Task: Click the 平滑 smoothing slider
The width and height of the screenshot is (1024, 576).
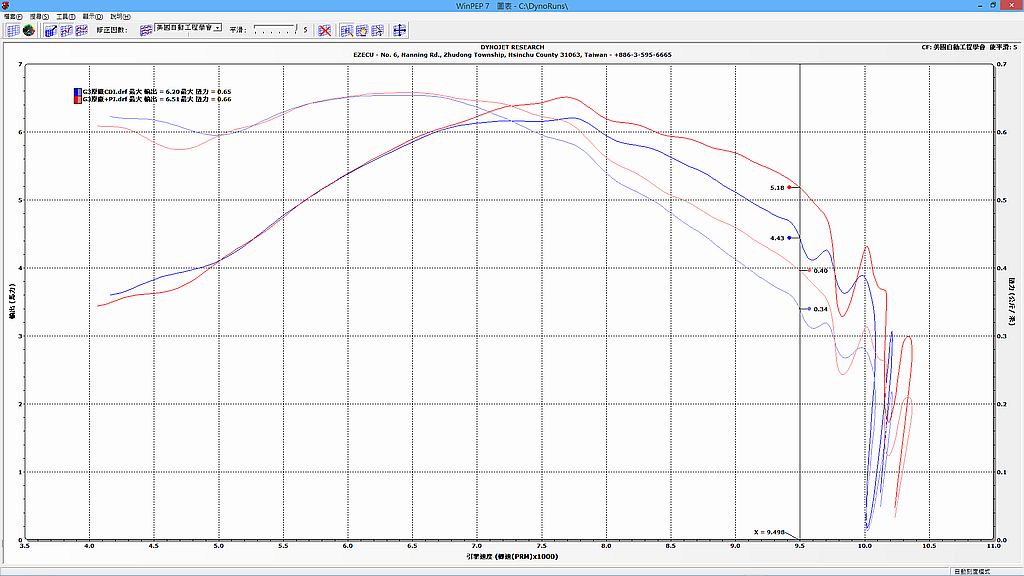Action: pyautogui.click(x=273, y=31)
